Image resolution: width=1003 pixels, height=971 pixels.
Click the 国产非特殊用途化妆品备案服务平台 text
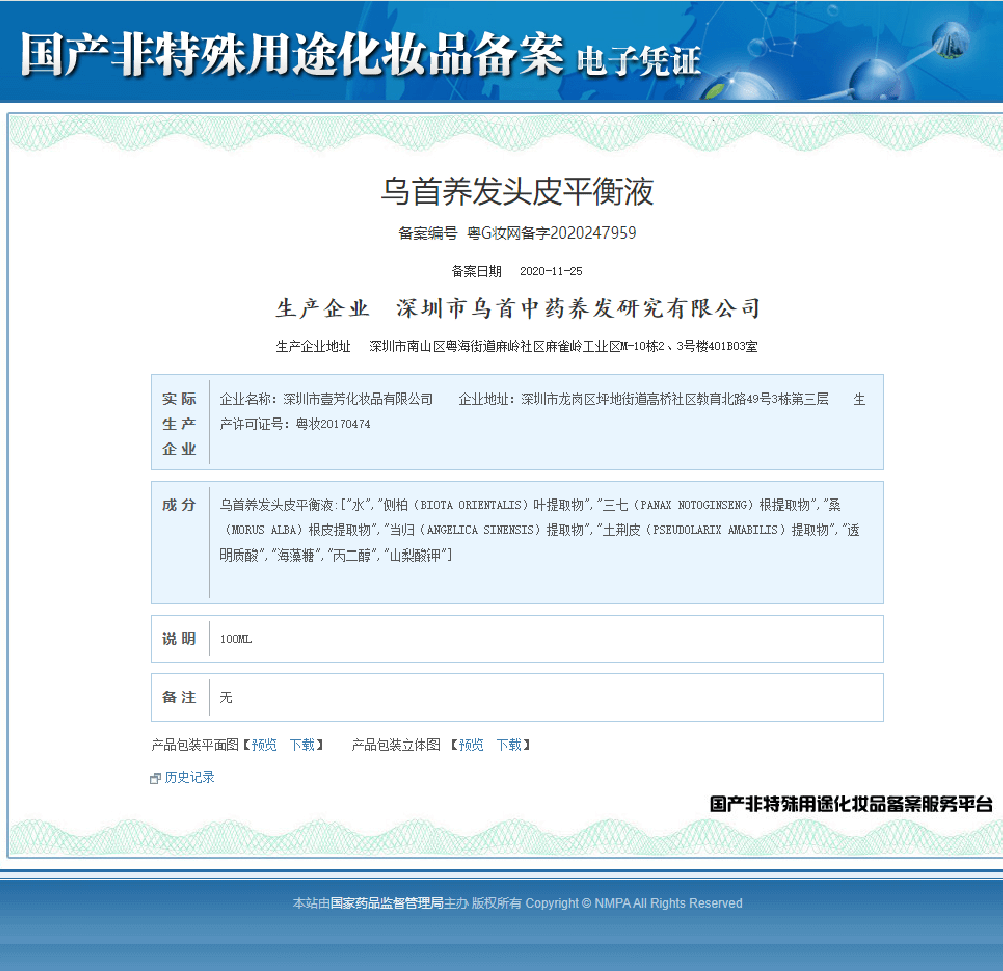point(851,803)
